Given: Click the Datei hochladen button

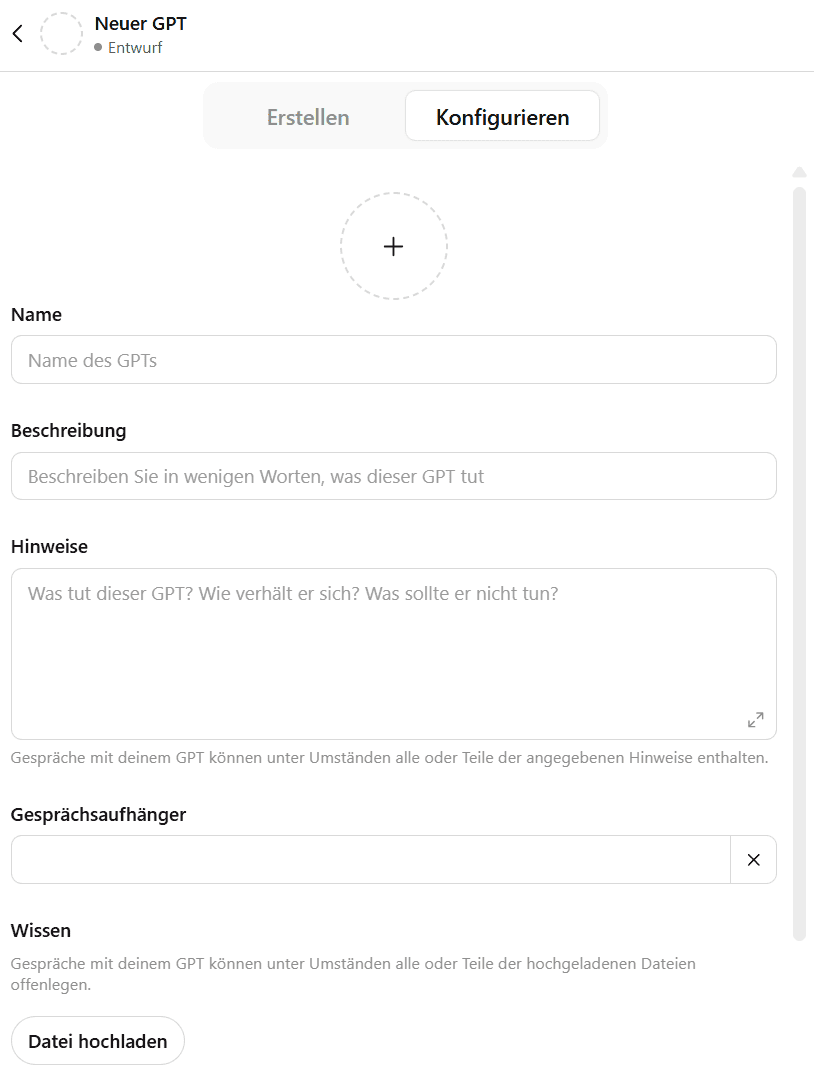Looking at the screenshot, I should pos(97,1040).
